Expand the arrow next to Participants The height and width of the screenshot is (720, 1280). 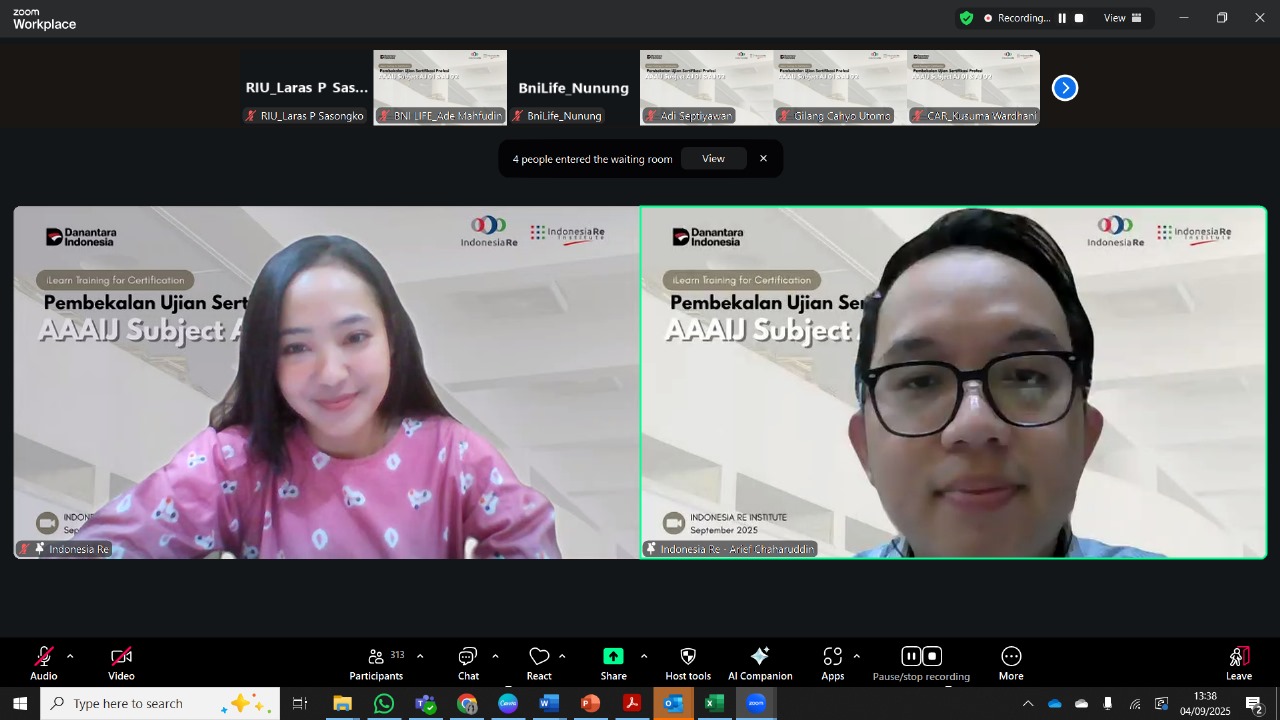[x=420, y=656]
